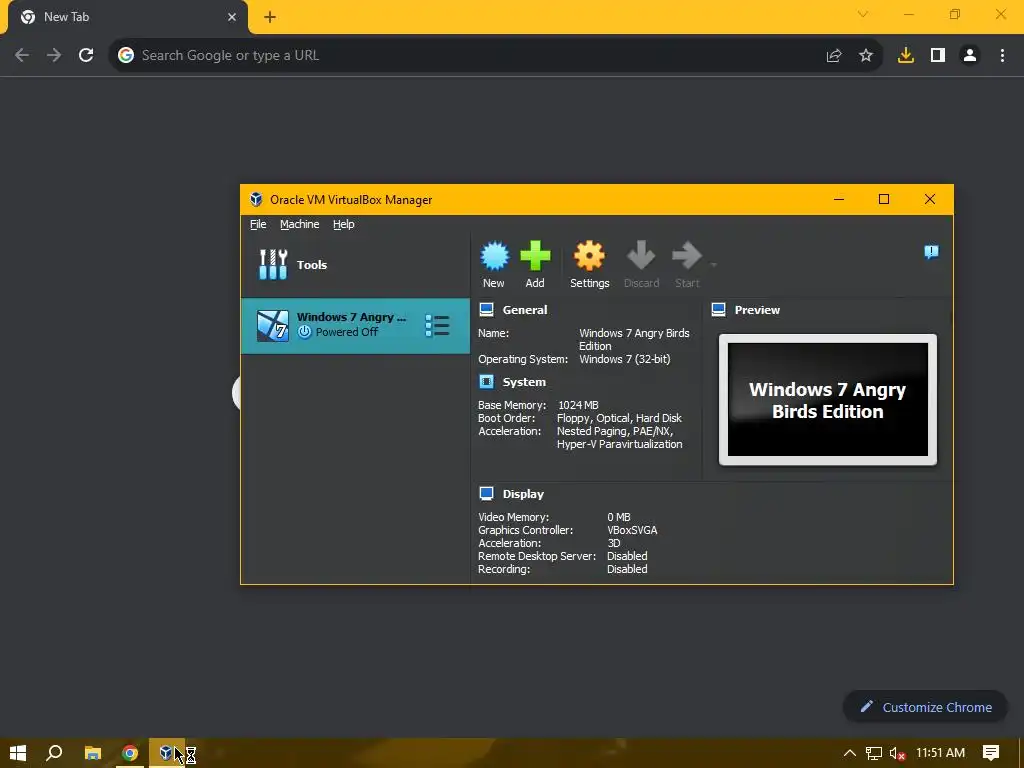Click the Windows 7 (32-bit) value
The width and height of the screenshot is (1024, 768).
click(624, 359)
